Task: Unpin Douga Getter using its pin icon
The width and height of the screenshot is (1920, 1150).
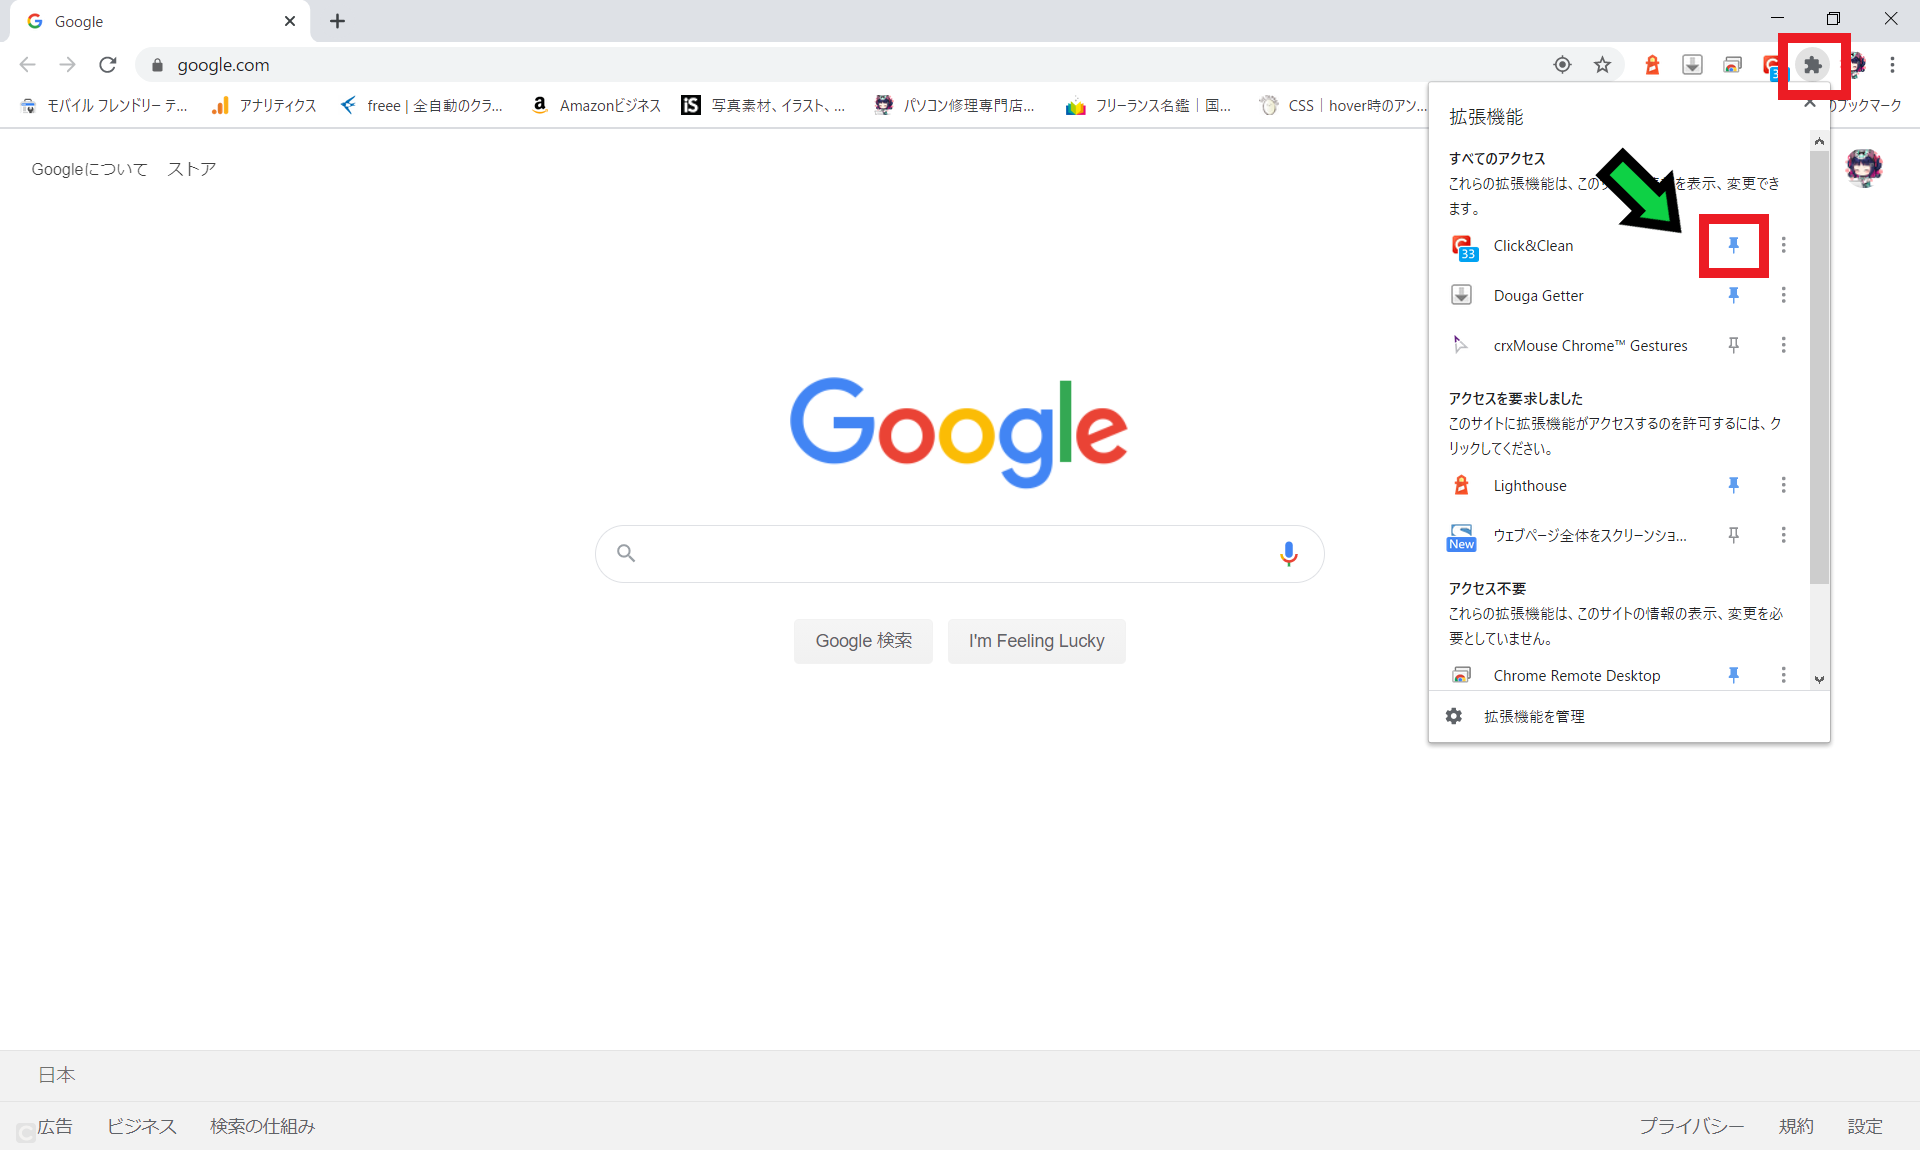Action: point(1734,295)
